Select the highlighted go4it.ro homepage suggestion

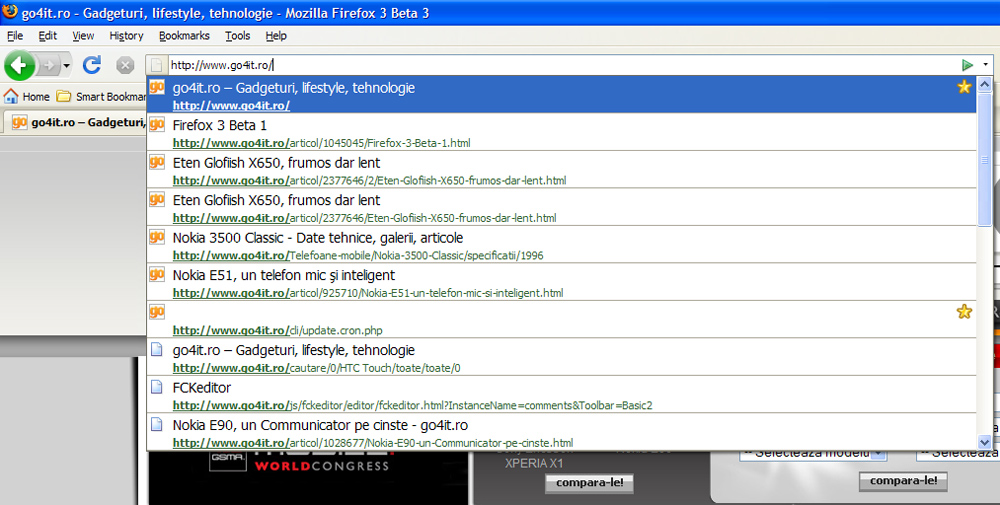[x=561, y=95]
